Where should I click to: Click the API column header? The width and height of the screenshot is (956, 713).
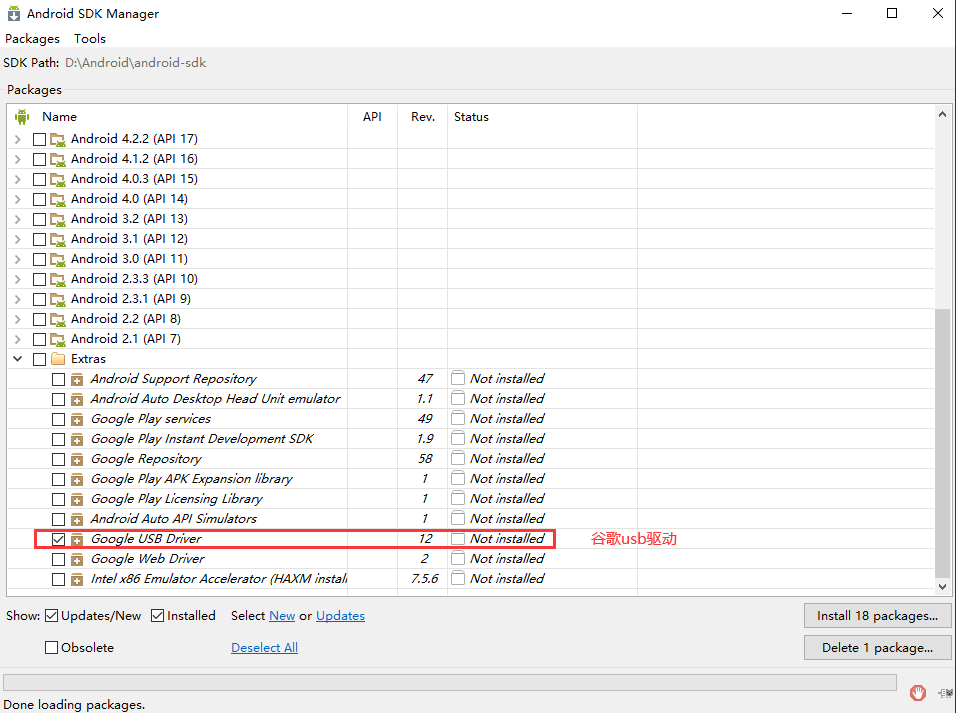click(x=372, y=116)
